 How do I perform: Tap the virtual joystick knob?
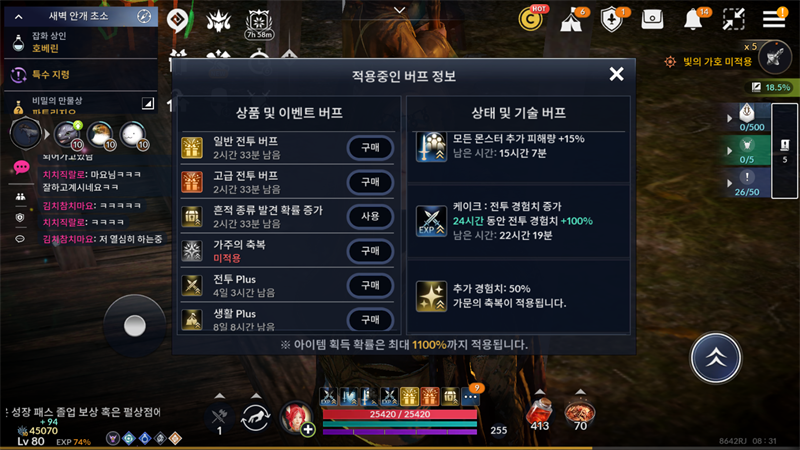pyautogui.click(x=135, y=326)
